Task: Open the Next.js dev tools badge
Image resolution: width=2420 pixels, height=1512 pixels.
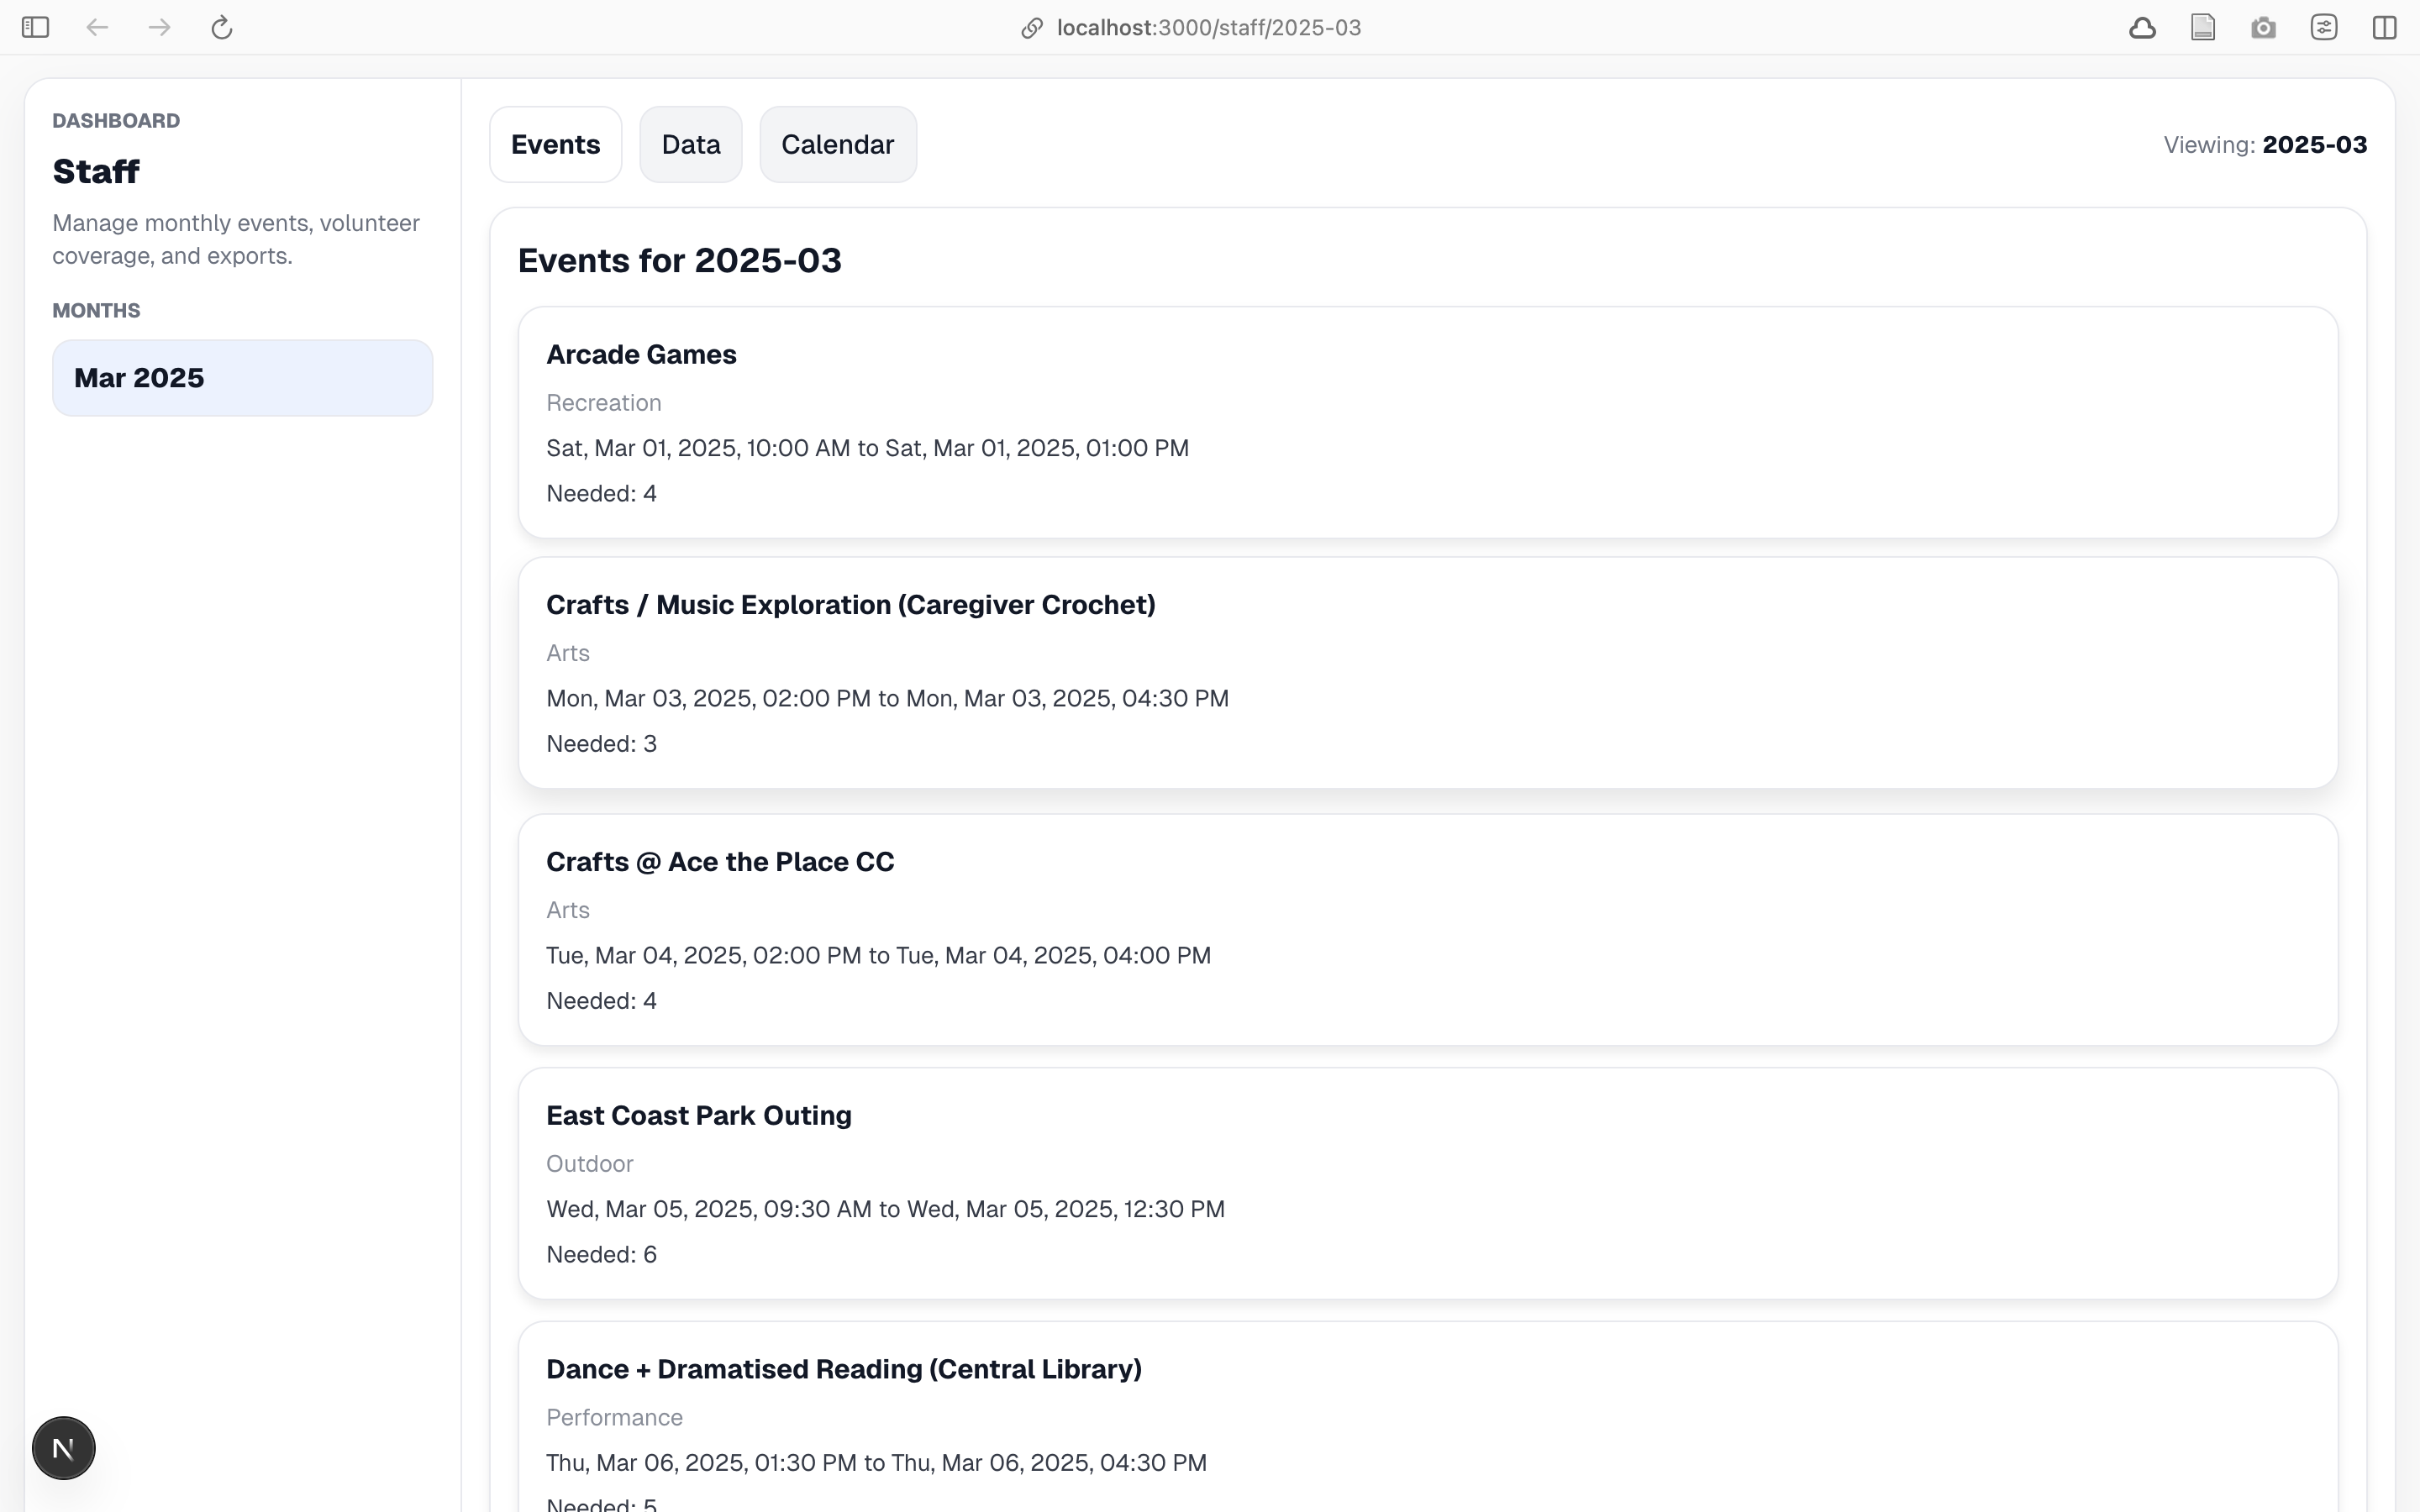Action: click(63, 1448)
